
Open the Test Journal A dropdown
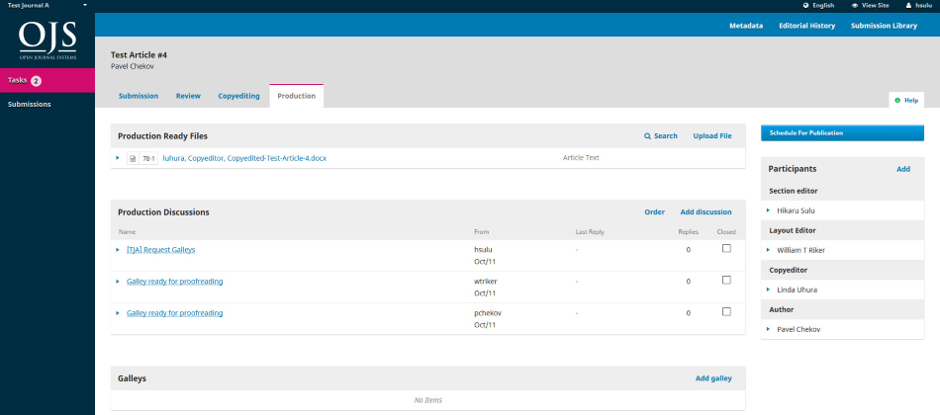pyautogui.click(x=47, y=5)
